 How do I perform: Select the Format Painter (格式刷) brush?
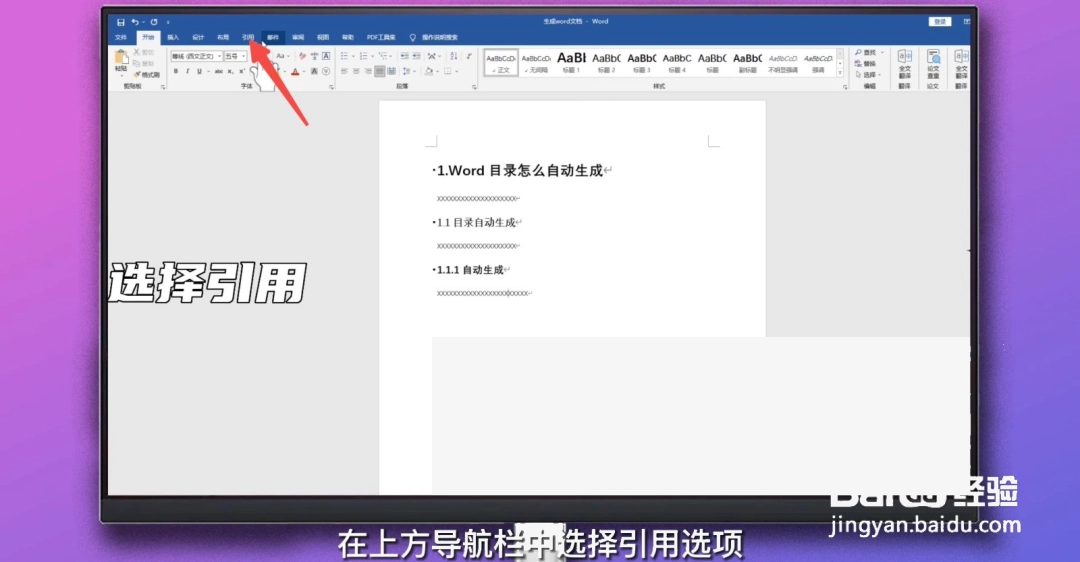click(146, 75)
